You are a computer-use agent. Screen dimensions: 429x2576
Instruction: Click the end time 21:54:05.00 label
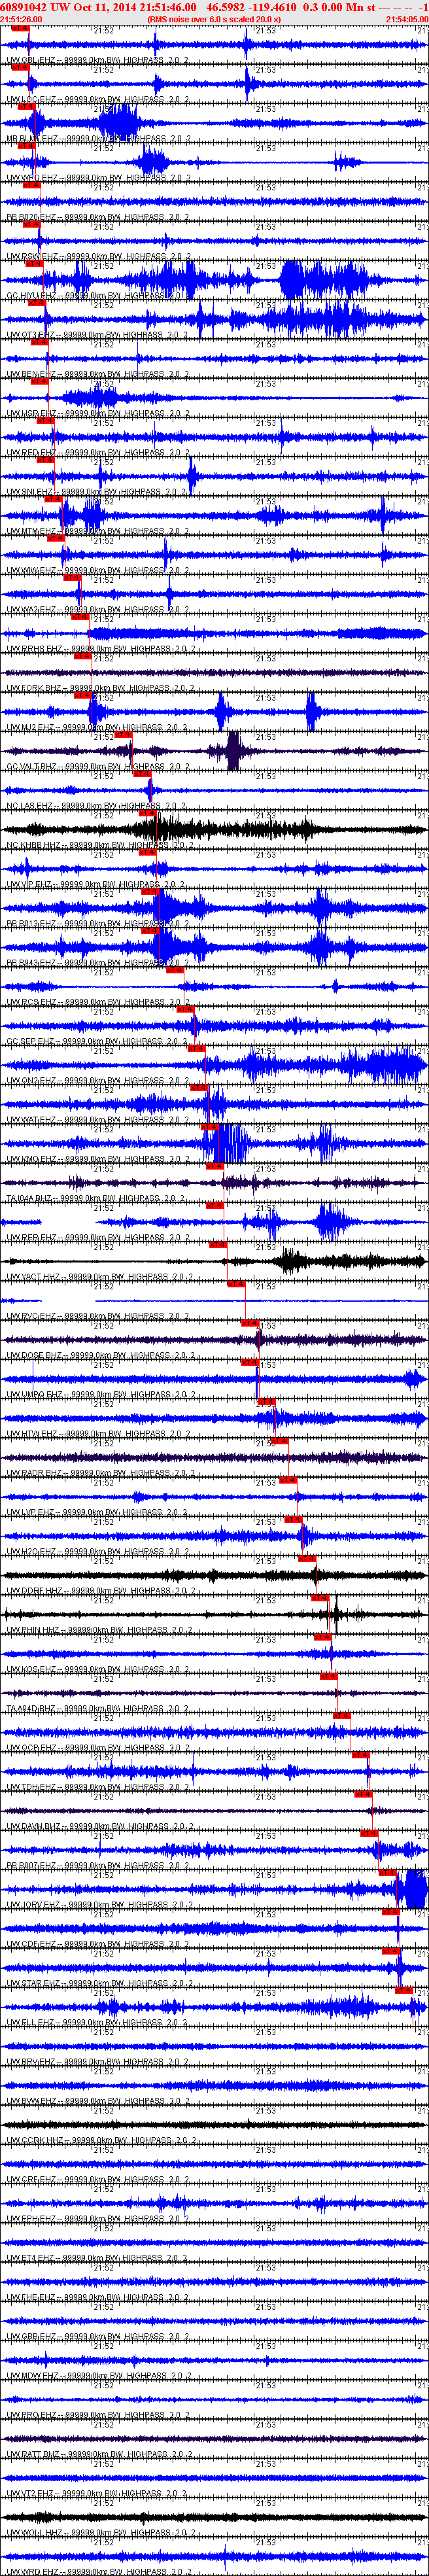coord(407,19)
